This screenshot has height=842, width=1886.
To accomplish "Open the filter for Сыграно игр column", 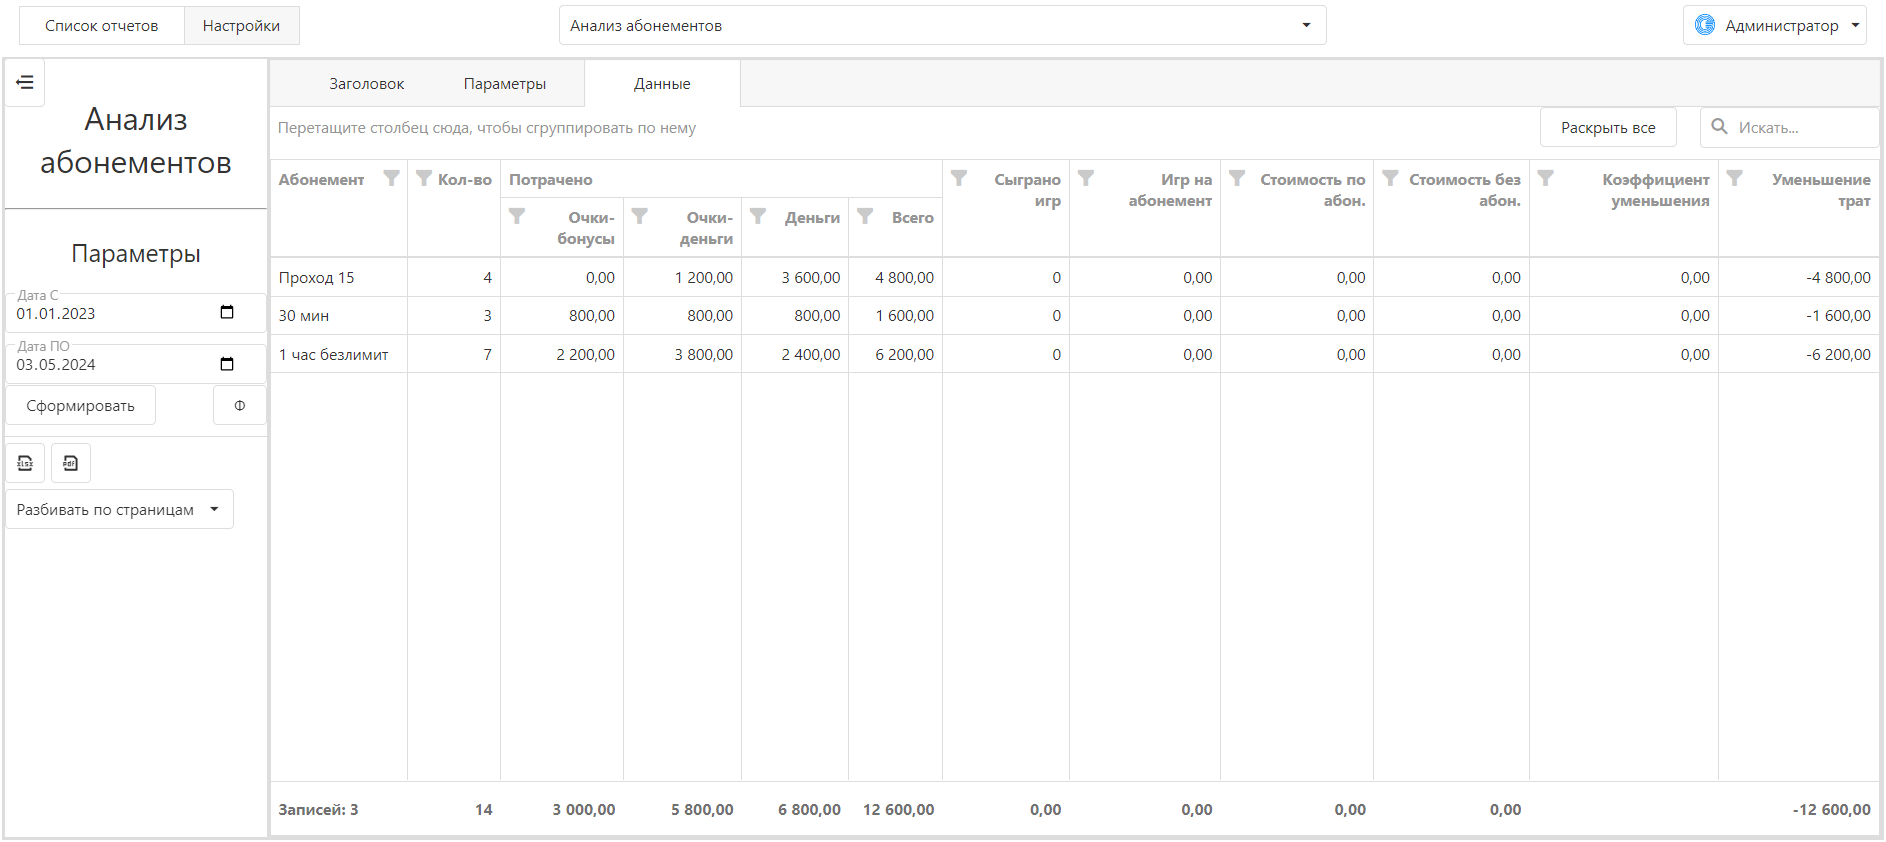I will (x=959, y=178).
